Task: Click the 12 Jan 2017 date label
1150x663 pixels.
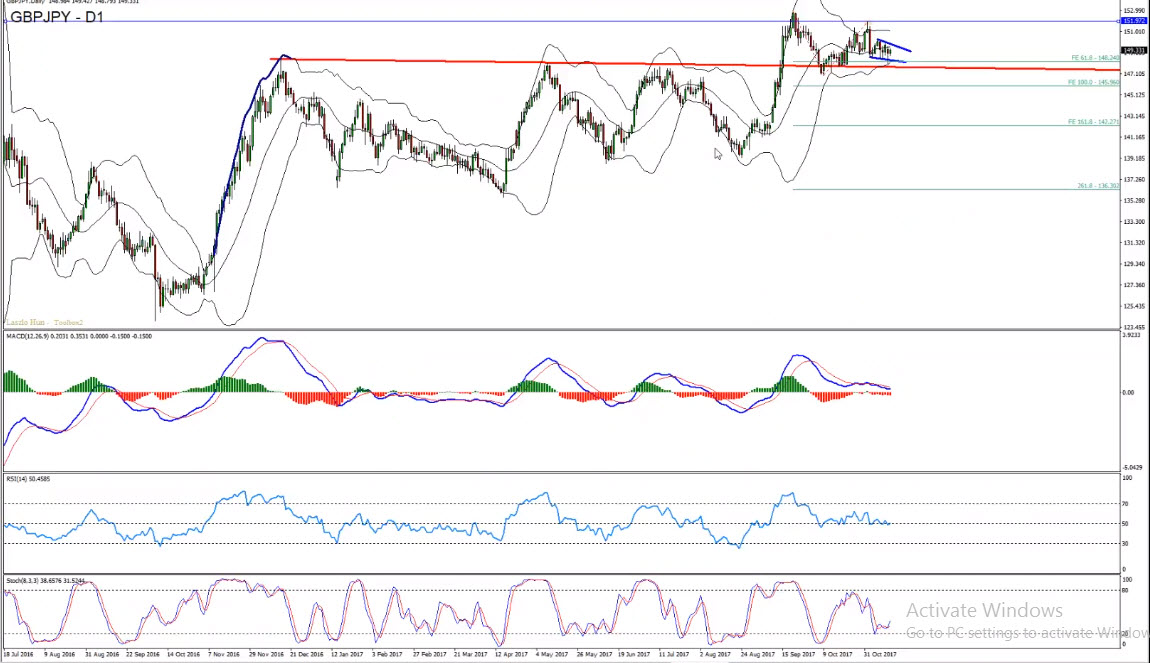Action: (347, 654)
